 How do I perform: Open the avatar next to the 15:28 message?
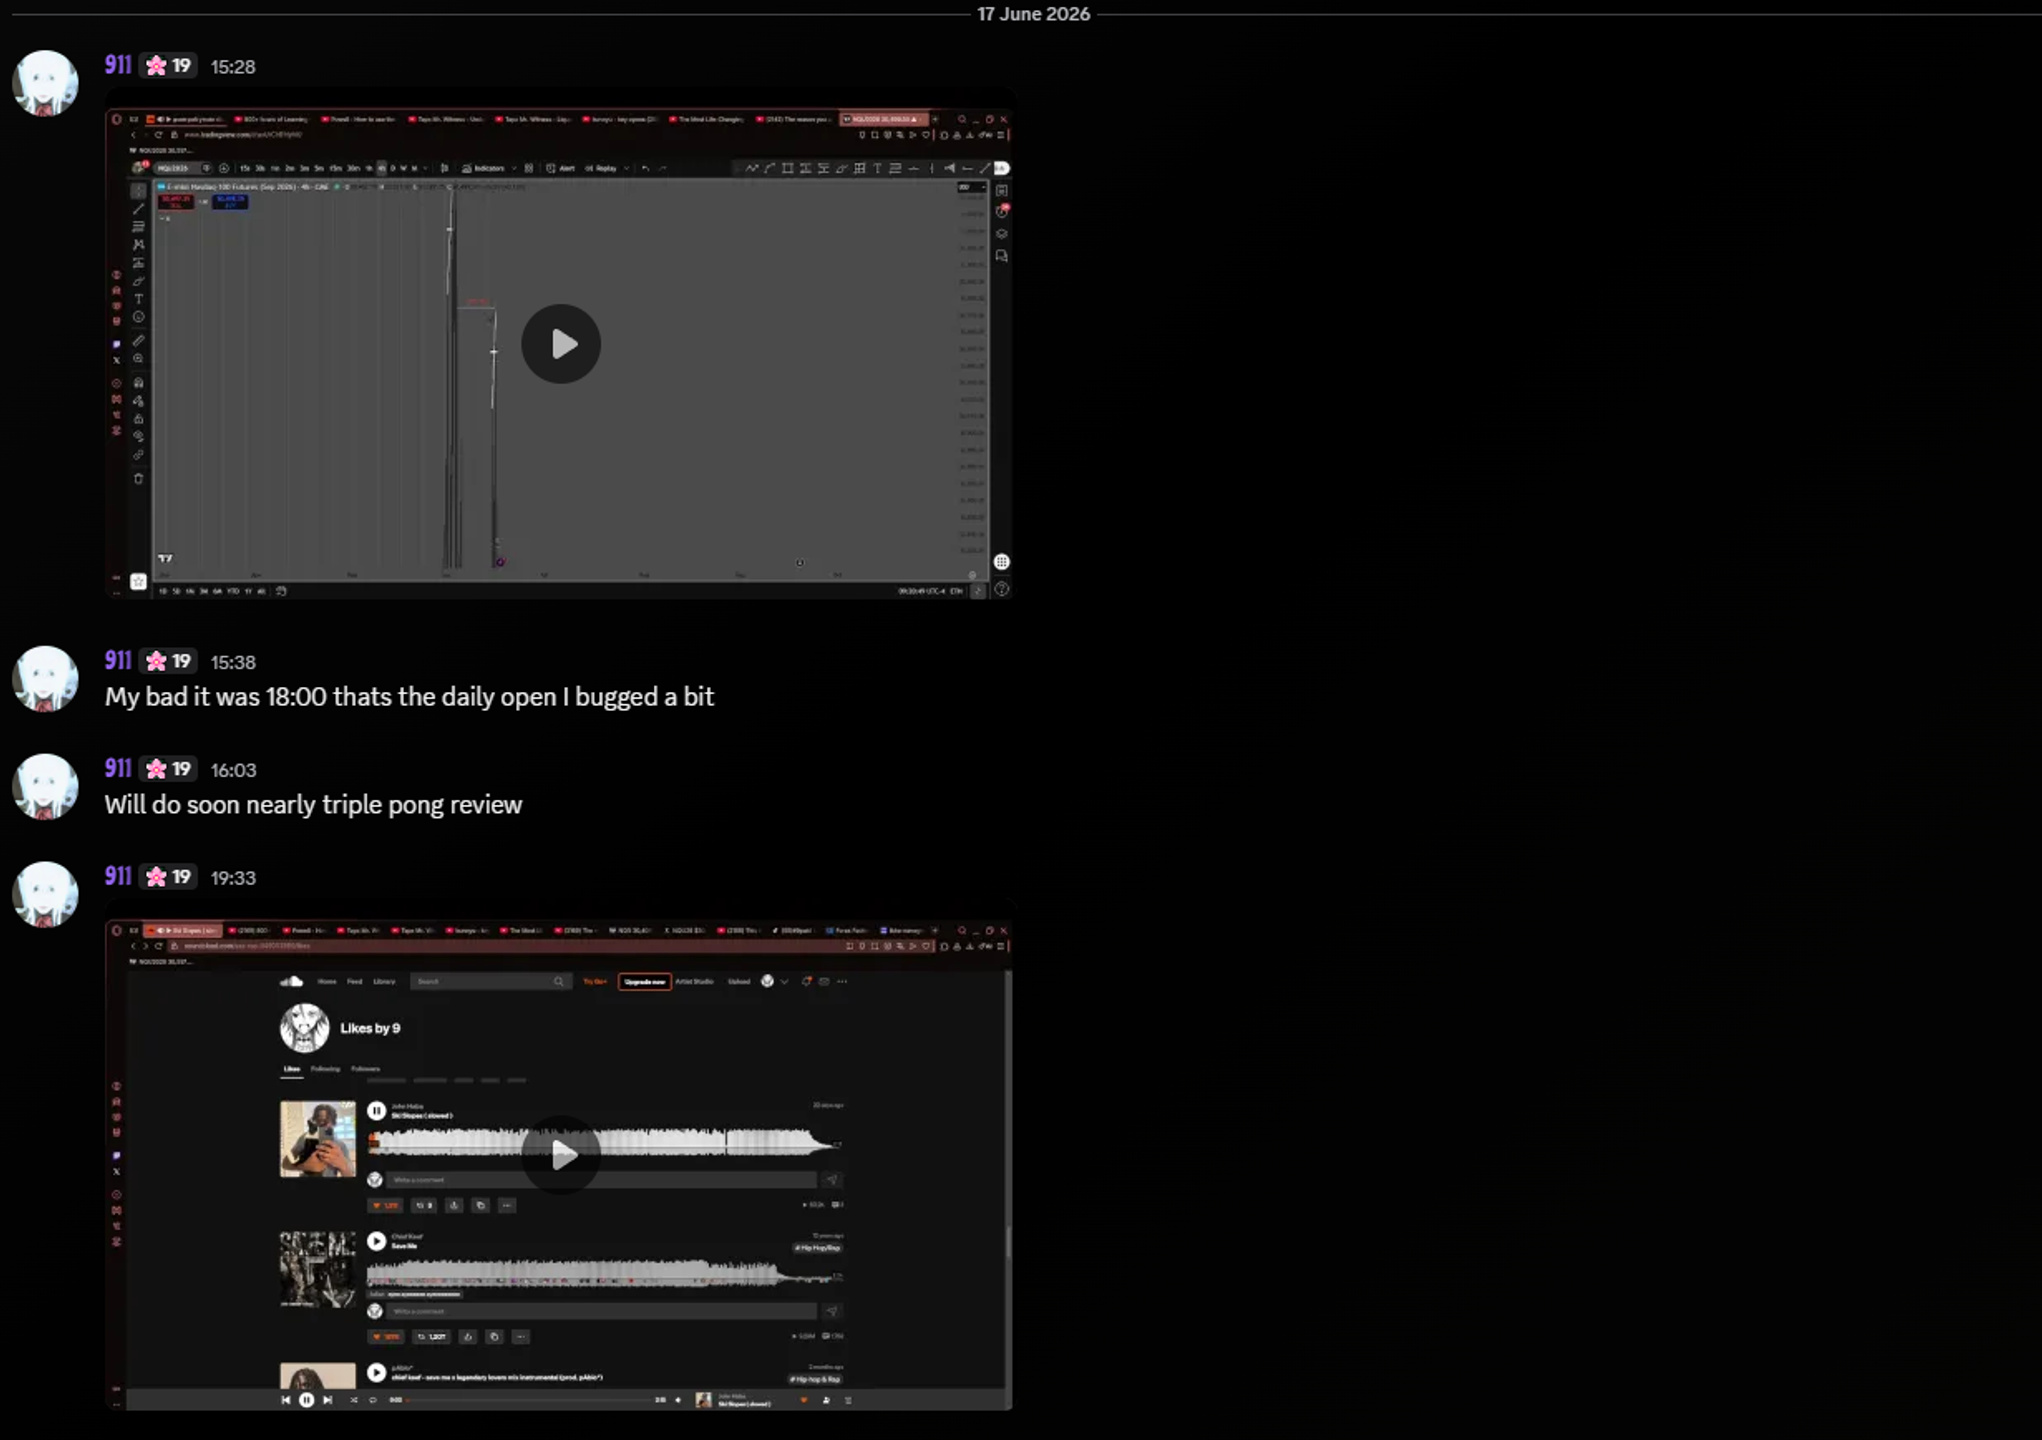(45, 83)
